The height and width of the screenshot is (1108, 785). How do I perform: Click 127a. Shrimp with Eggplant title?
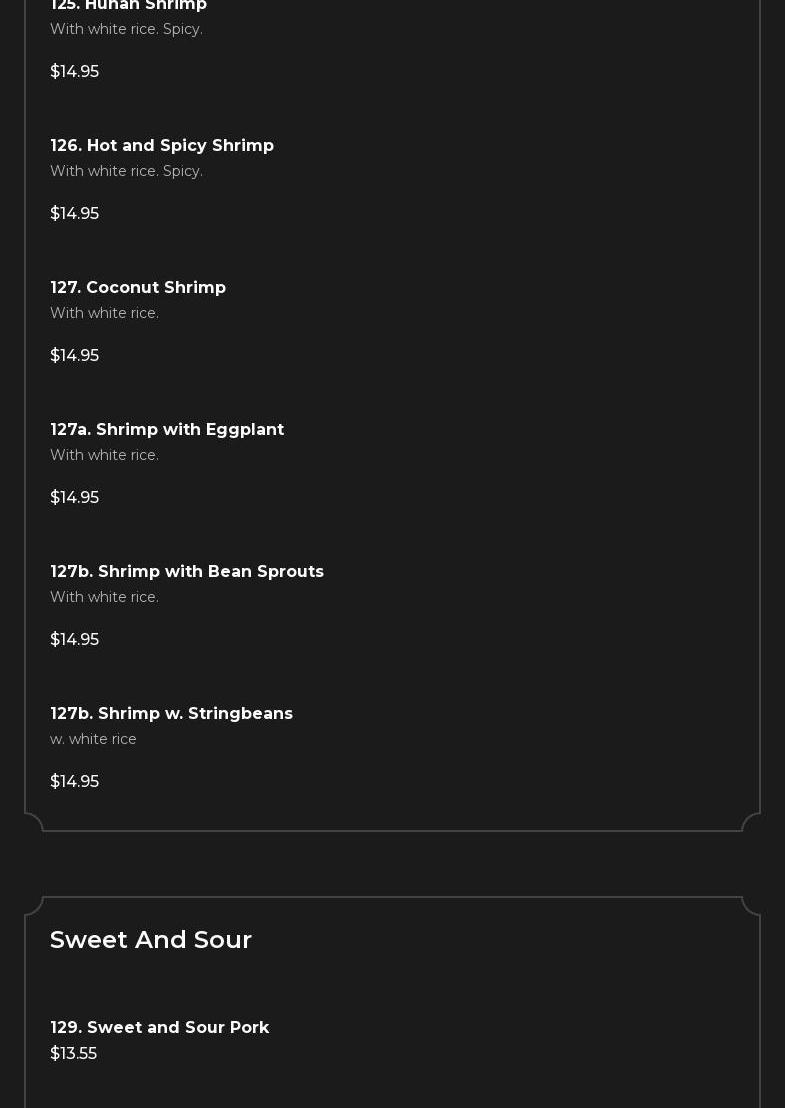[167, 430]
